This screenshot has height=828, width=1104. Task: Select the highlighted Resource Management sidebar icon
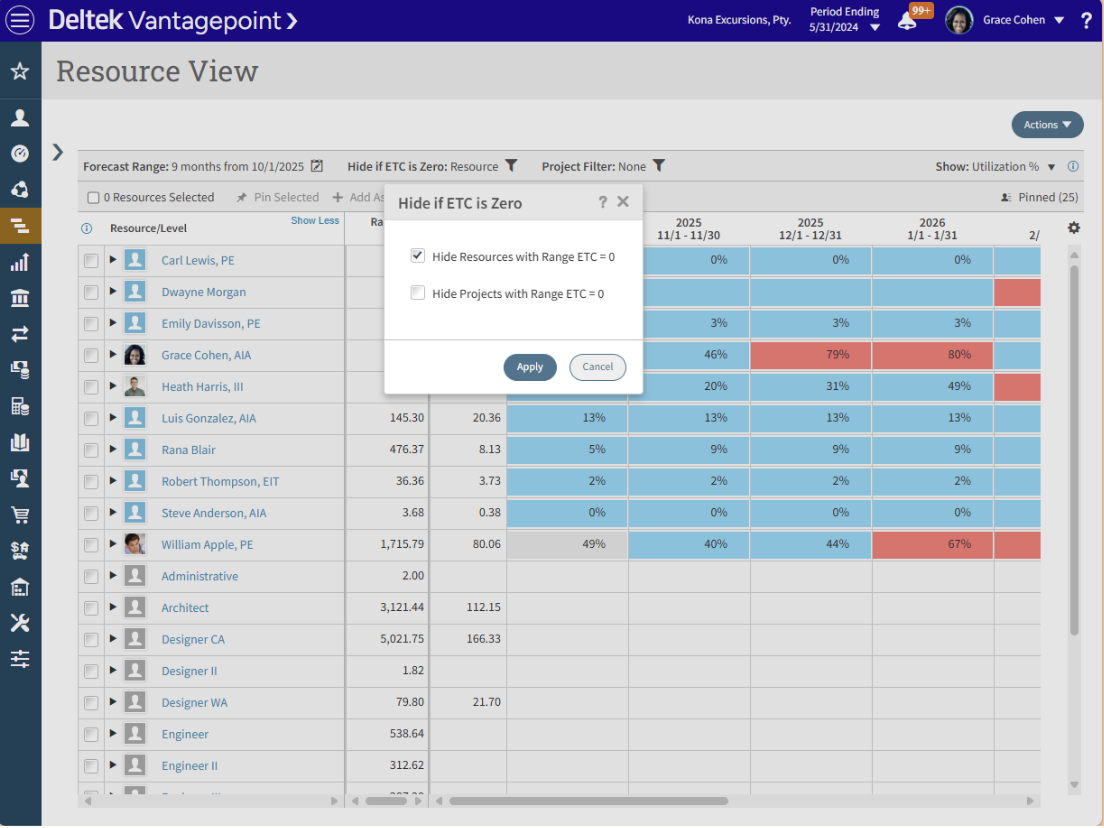click(x=20, y=225)
